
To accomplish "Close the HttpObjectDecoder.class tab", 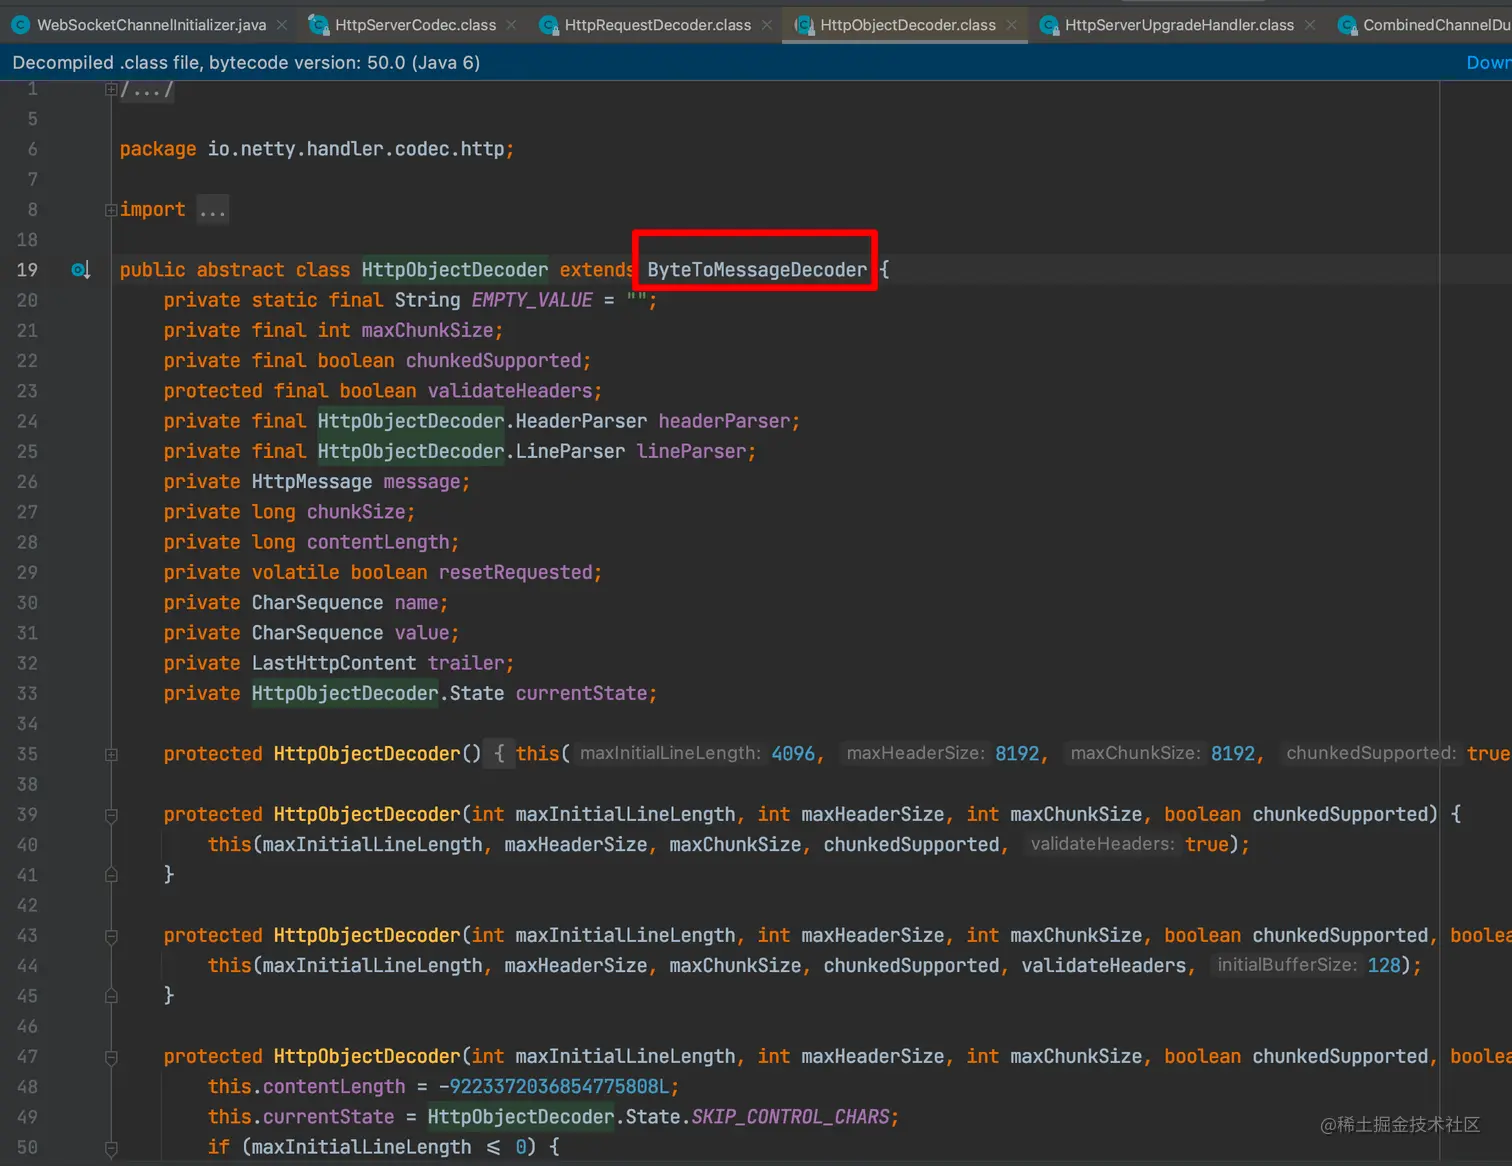I will tap(1012, 25).
